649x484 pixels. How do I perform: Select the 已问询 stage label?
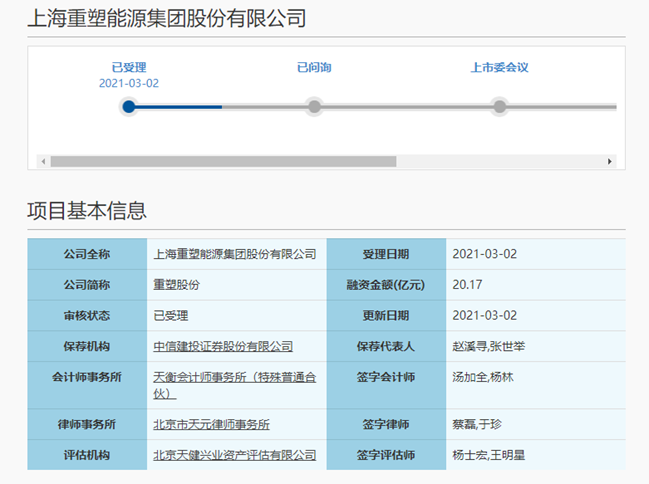pos(314,67)
